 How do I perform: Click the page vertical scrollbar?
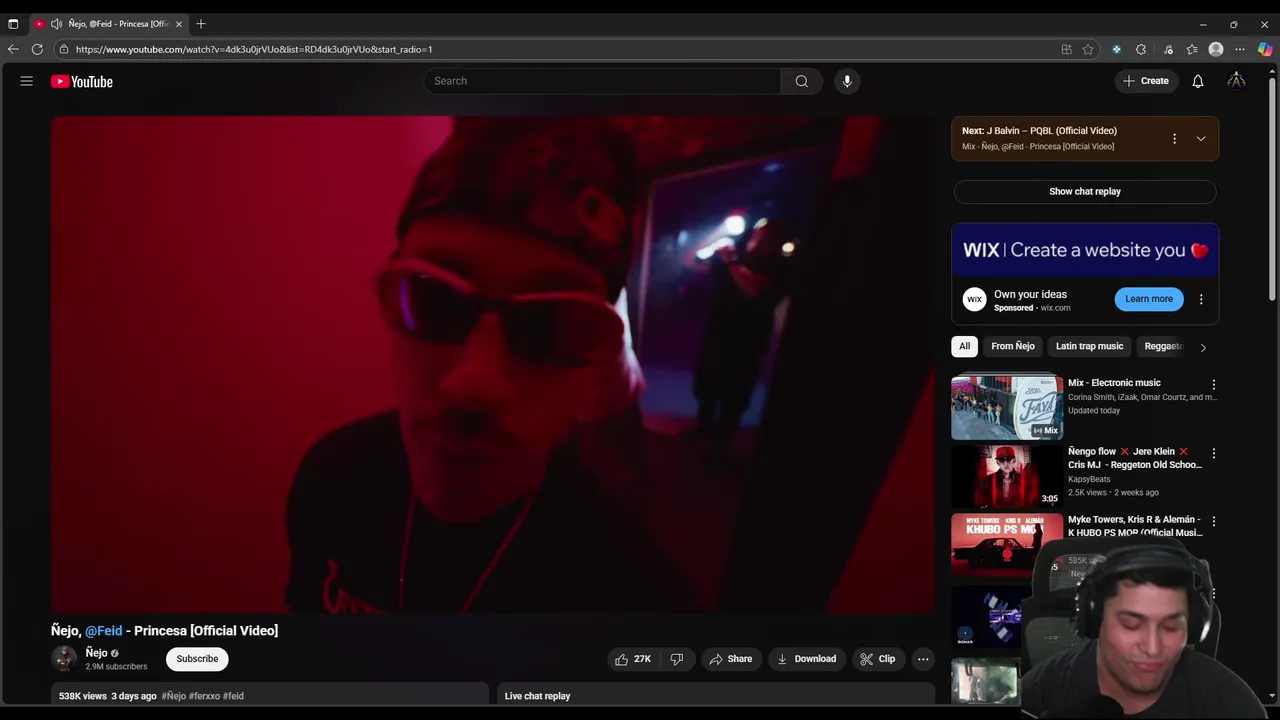tap(1272, 190)
